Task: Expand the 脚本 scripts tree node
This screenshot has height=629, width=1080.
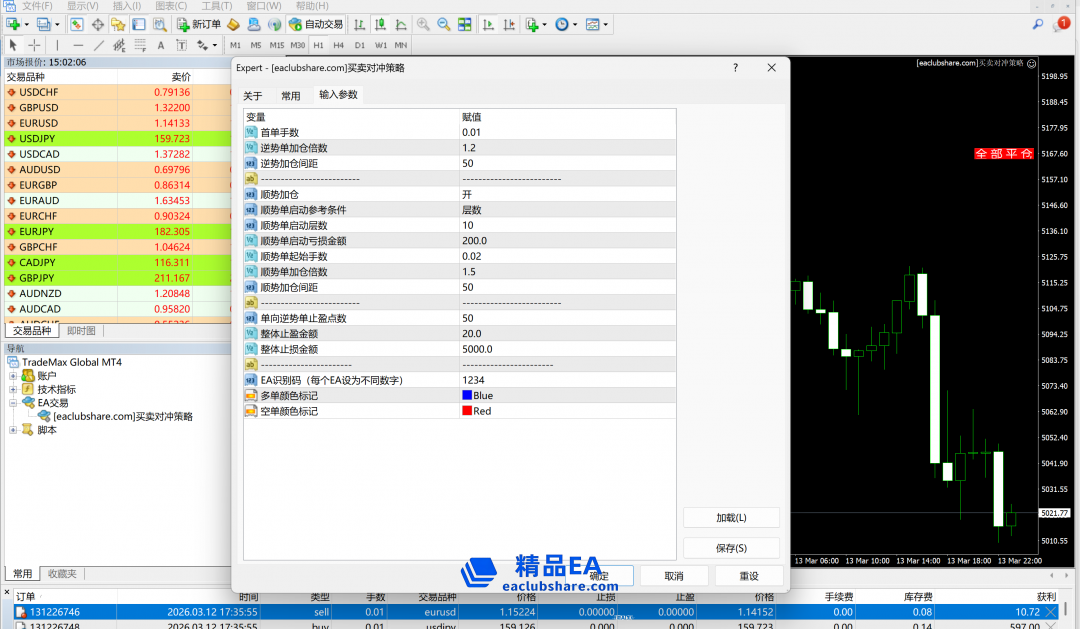Action: [x=14, y=430]
